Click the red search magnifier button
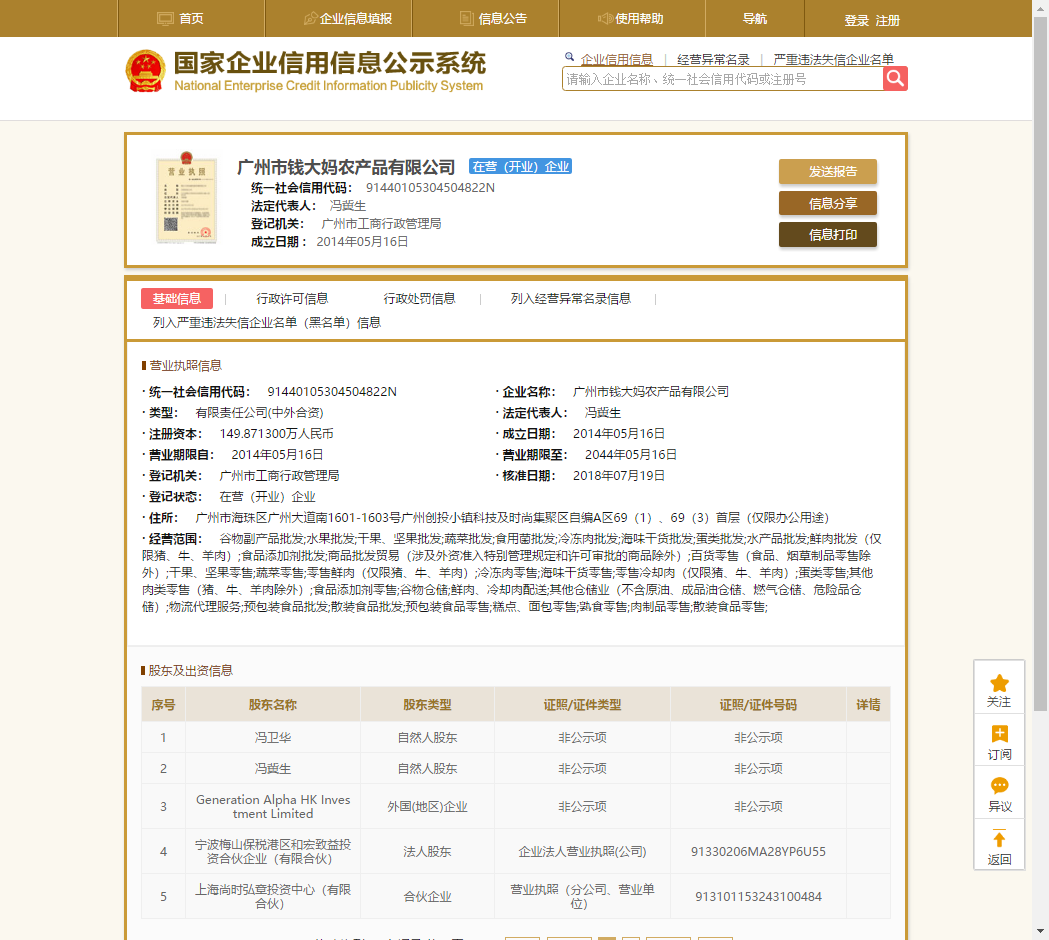The image size is (1049, 940). point(895,79)
